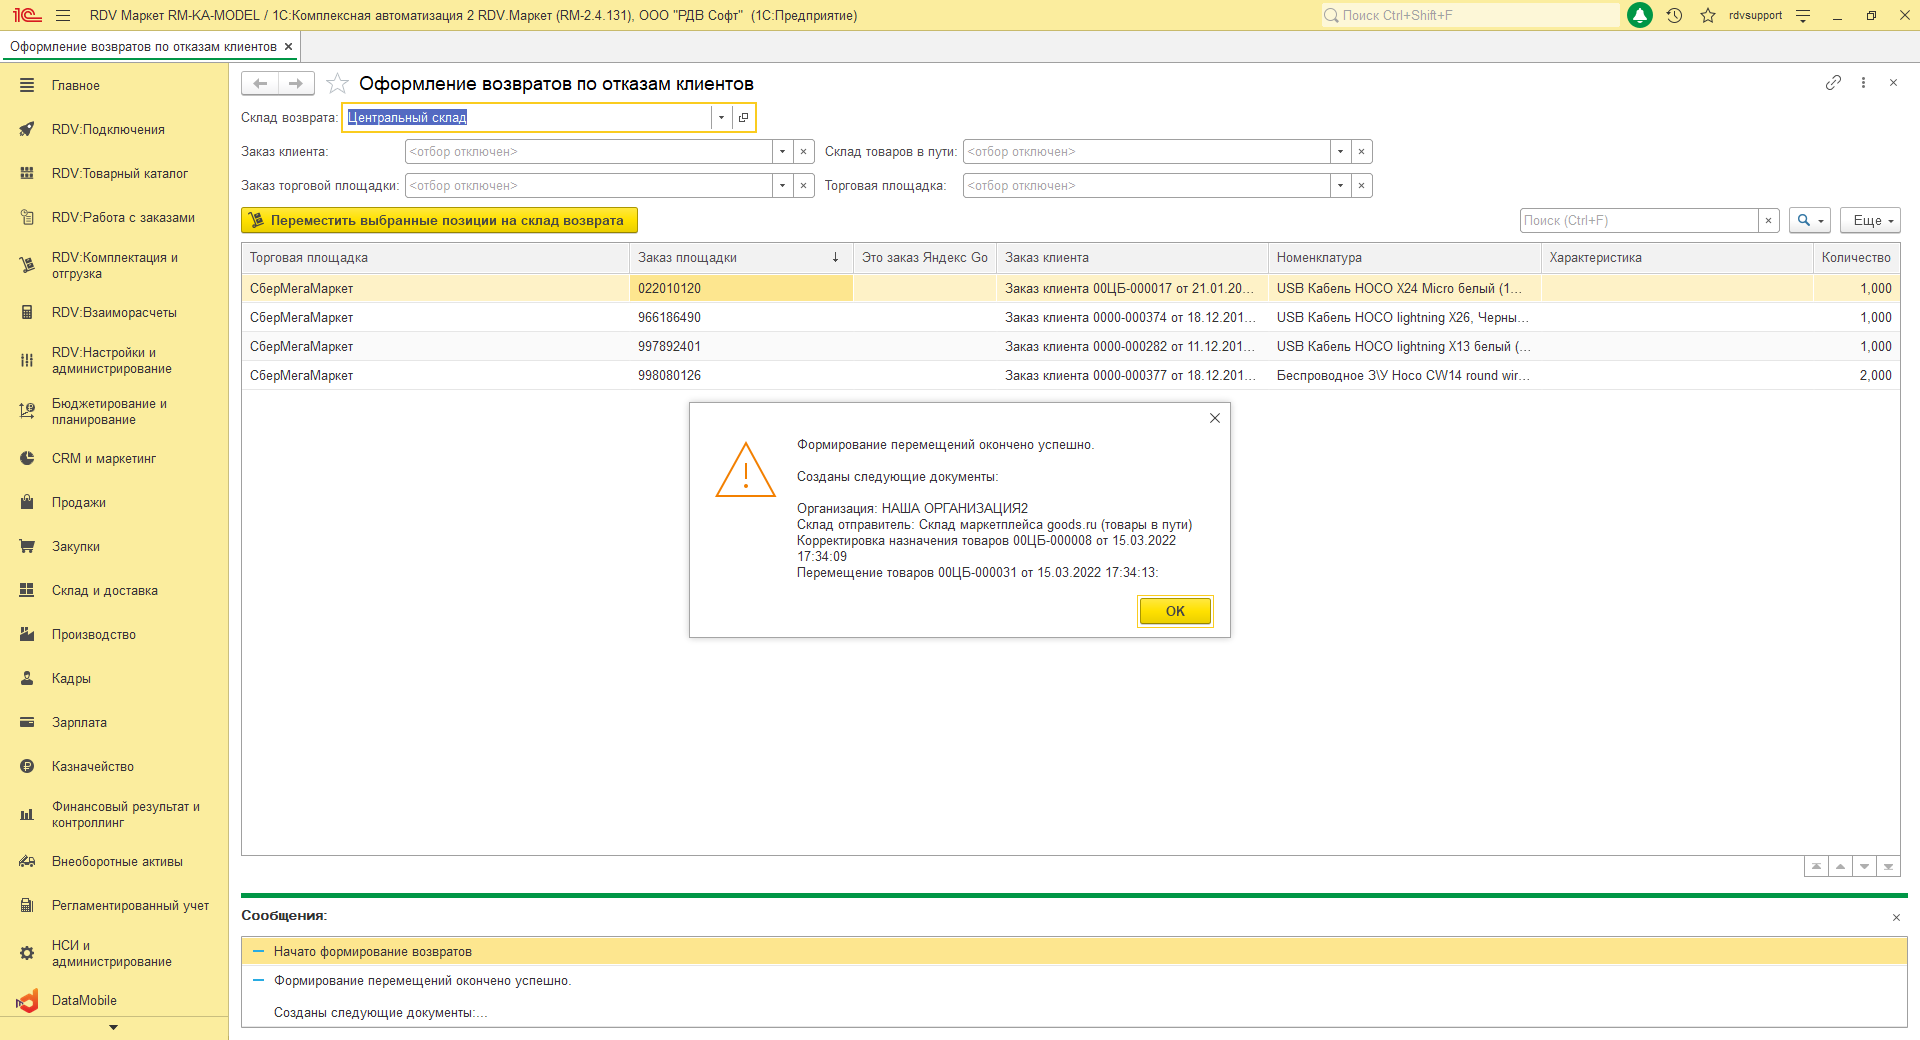Open the hamburger main menu icon
Viewport: 1920px width, 1040px height.
[63, 15]
